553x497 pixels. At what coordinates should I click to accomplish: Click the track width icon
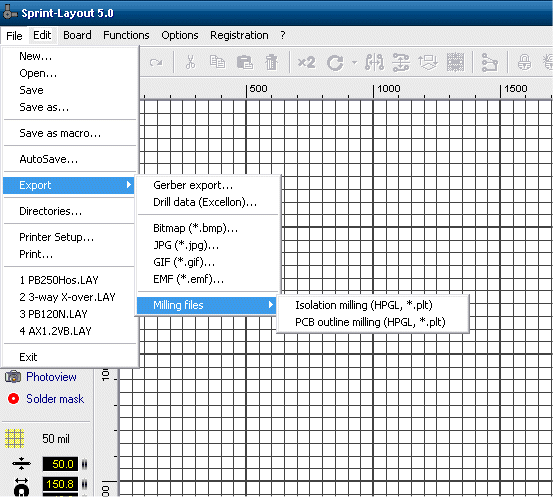[x=22, y=463]
